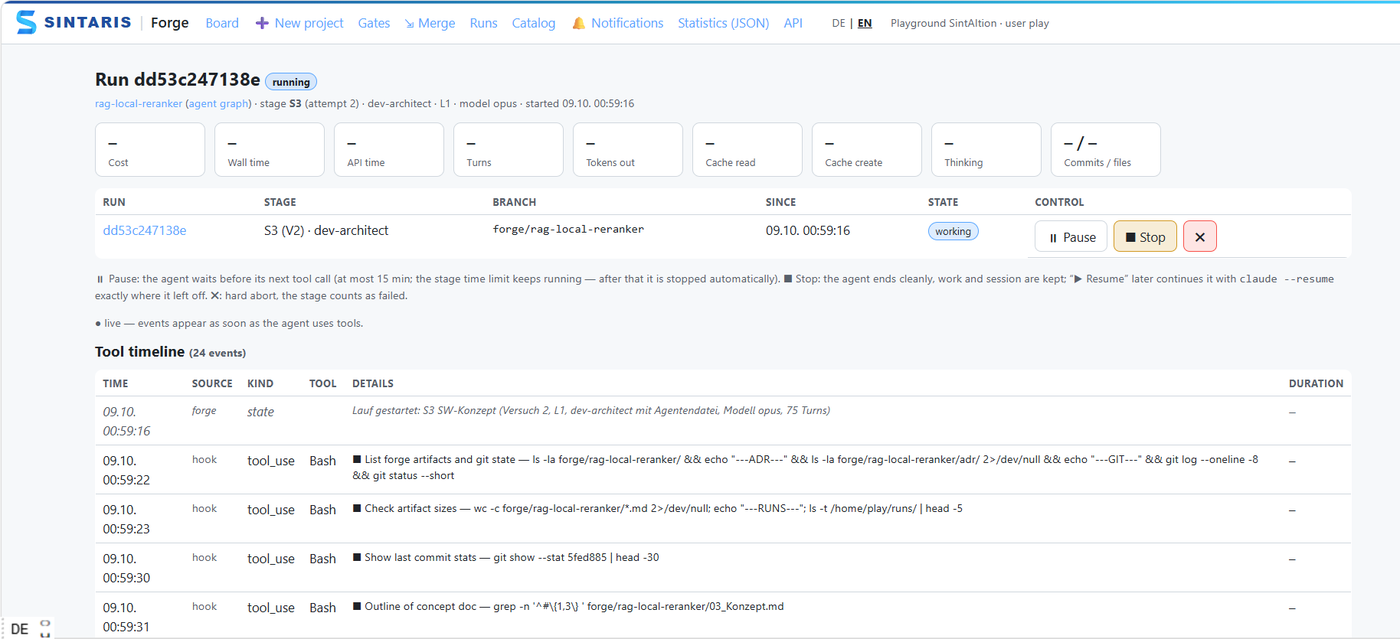This screenshot has height=639, width=1400.
Task: Click the Thinking stat card
Action: (986, 150)
